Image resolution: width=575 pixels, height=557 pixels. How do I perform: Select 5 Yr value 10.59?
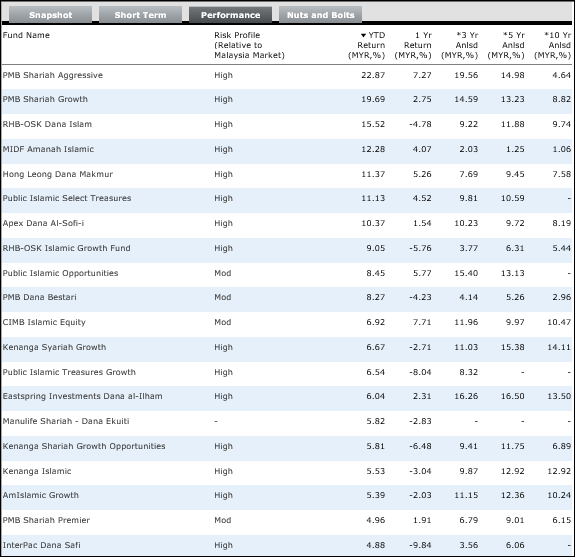pyautogui.click(x=513, y=198)
